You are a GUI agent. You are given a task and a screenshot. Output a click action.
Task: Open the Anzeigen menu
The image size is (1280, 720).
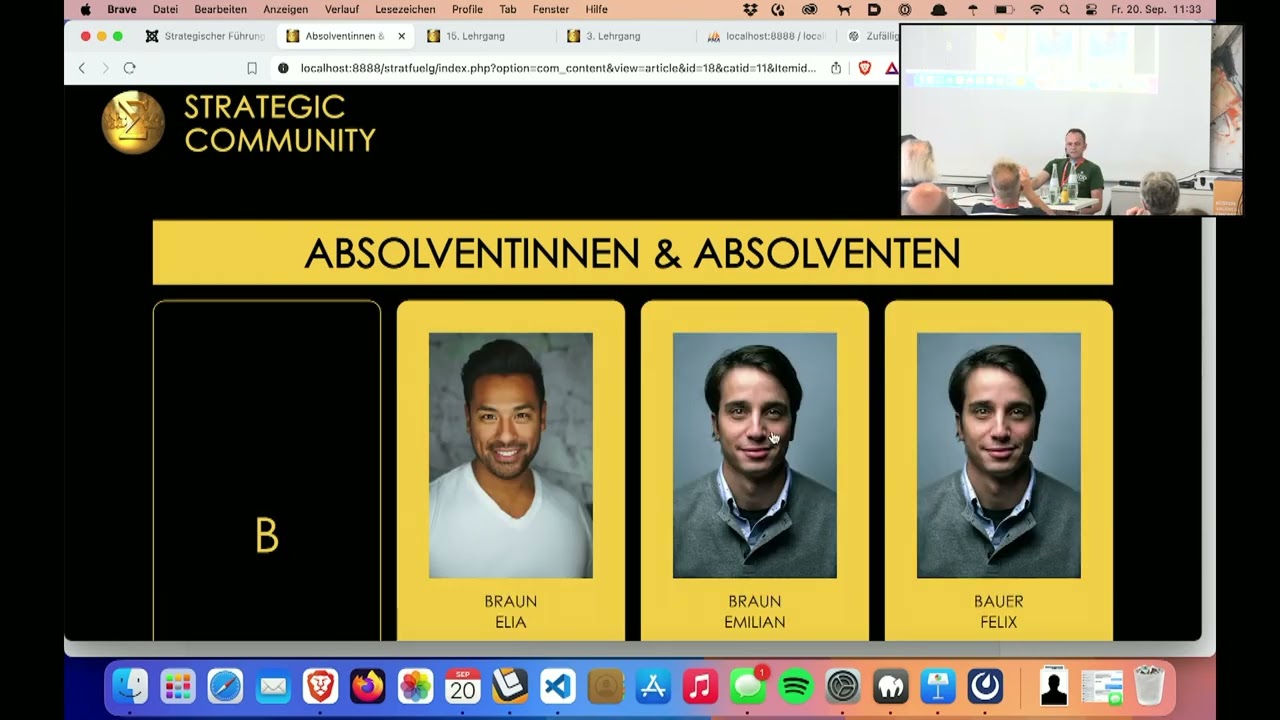[286, 10]
